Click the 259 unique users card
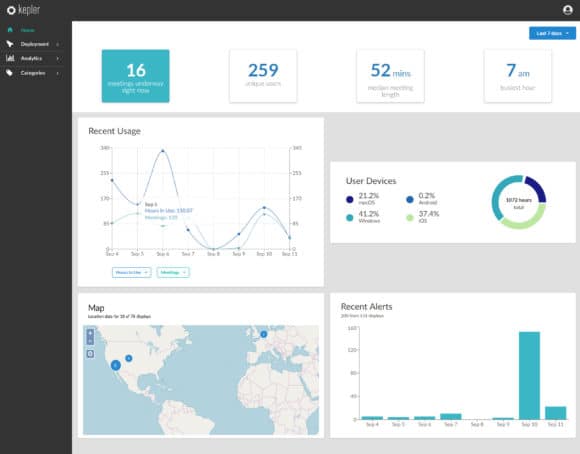The width and height of the screenshot is (580, 454). (263, 76)
